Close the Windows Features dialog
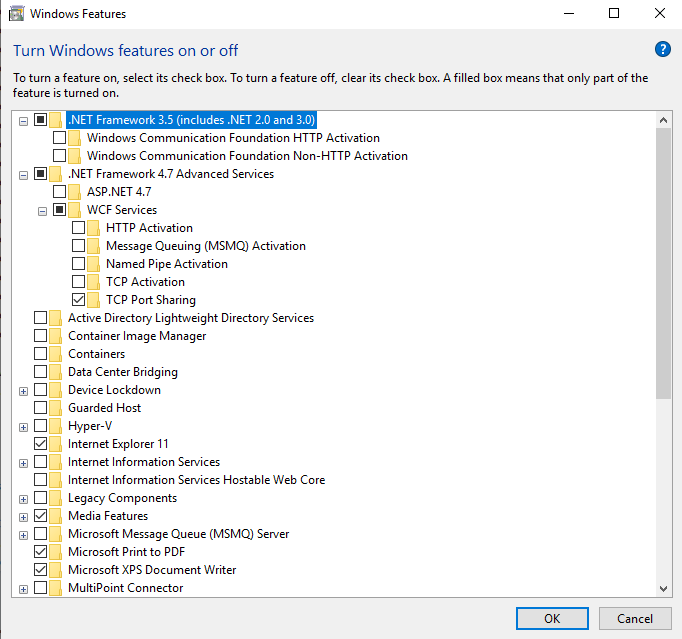682x639 pixels. [659, 13]
